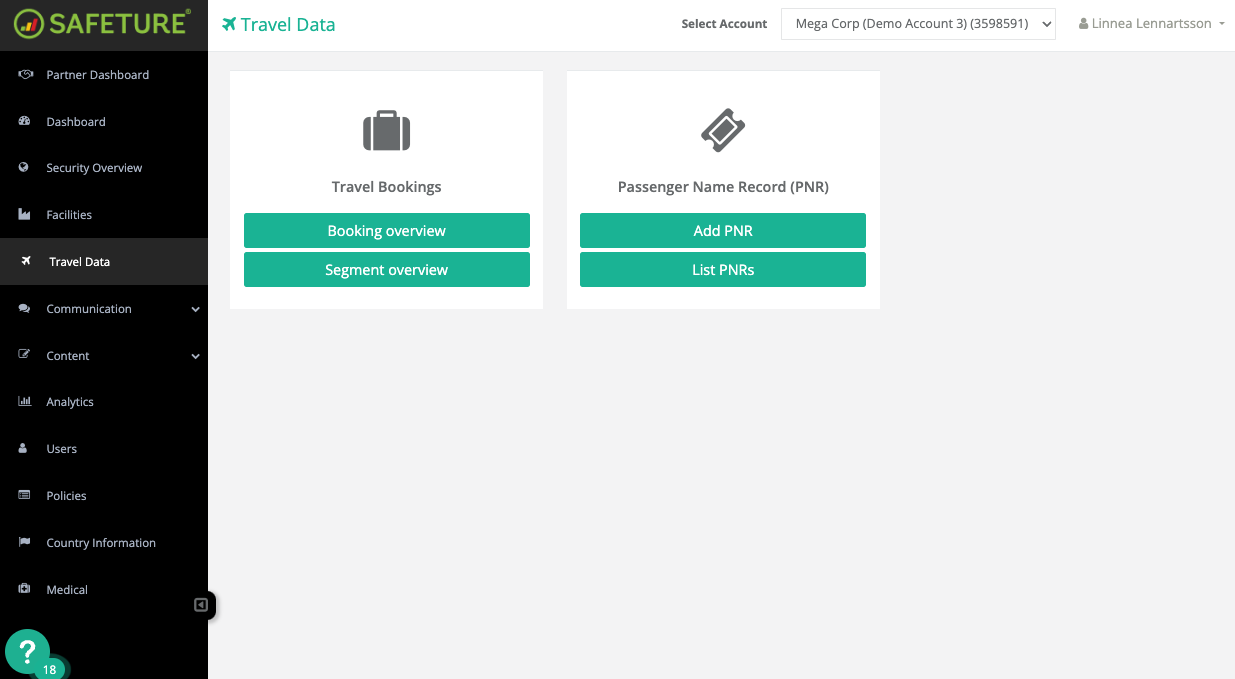The image size is (1235, 679).
Task: Open the Dashboard sidebar entry
Action: pos(77,121)
